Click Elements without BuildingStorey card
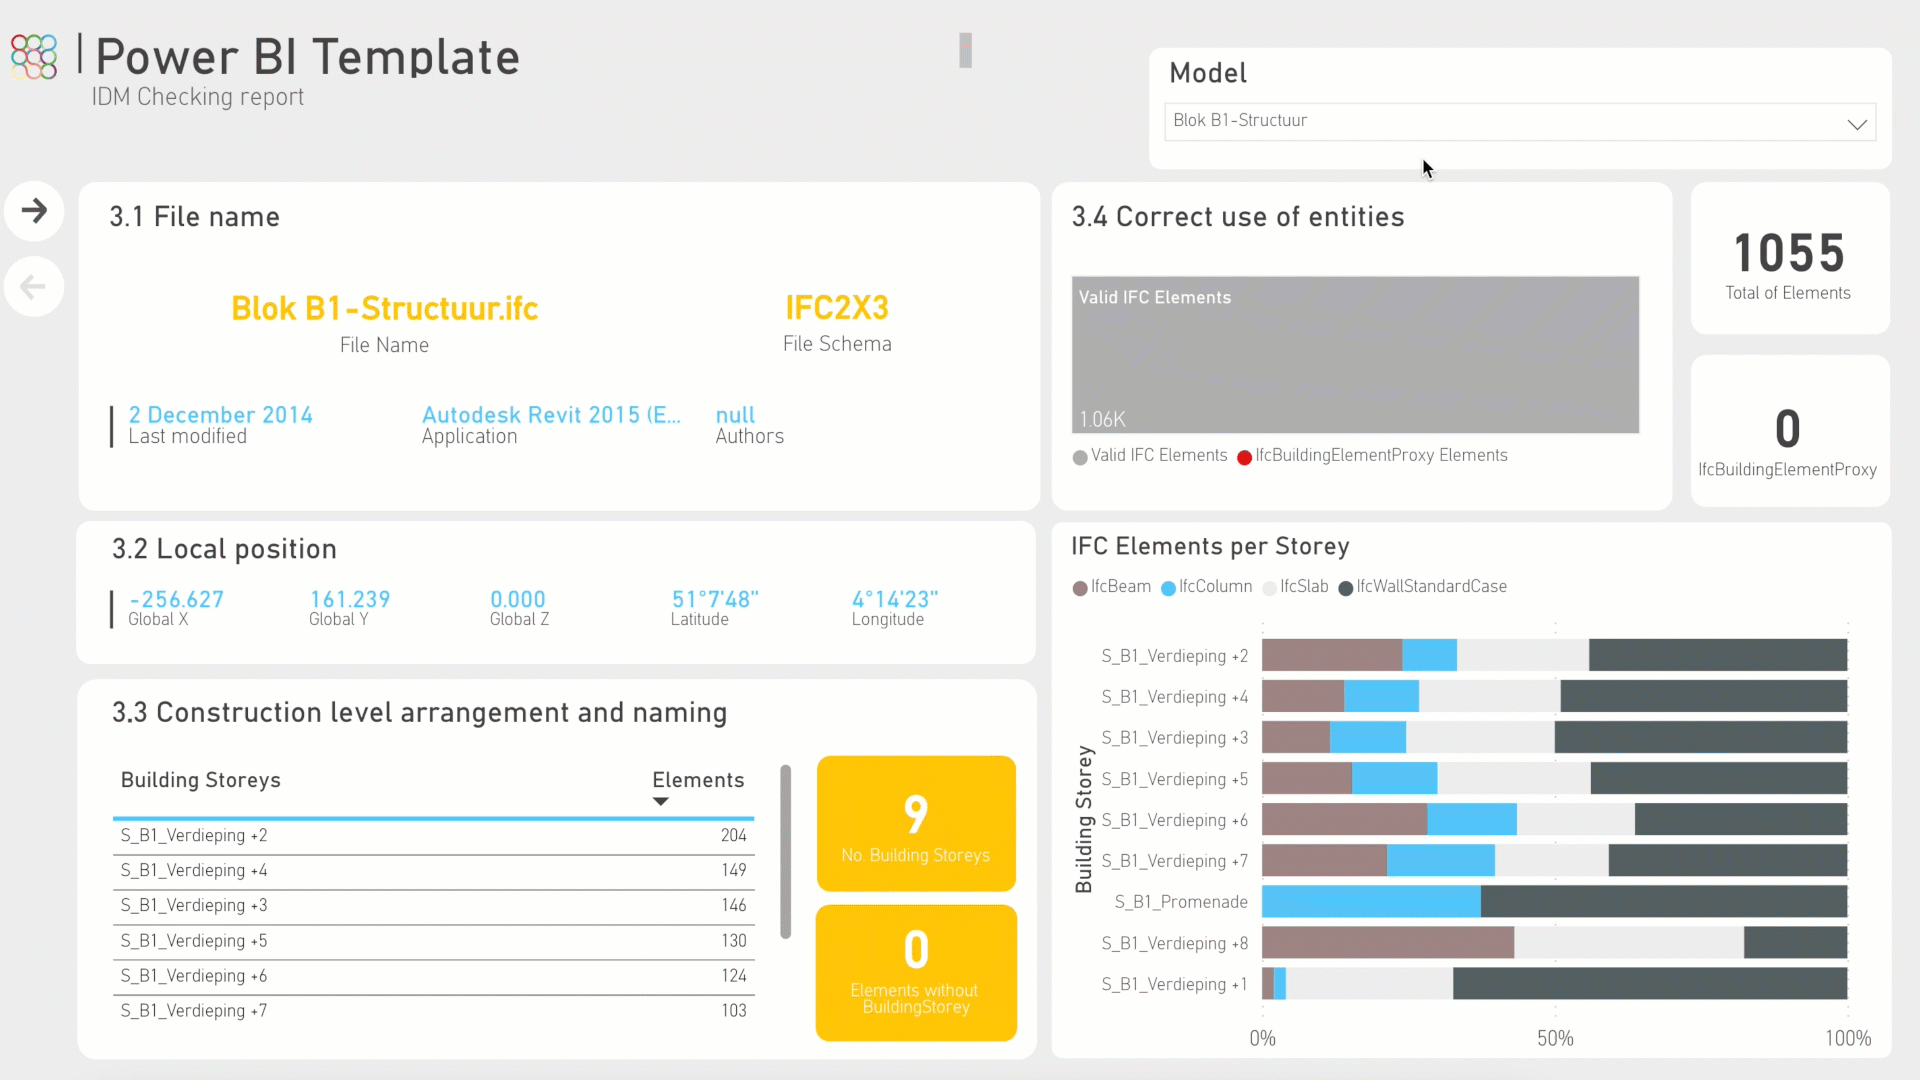Image resolution: width=1920 pixels, height=1080 pixels. pyautogui.click(x=916, y=973)
